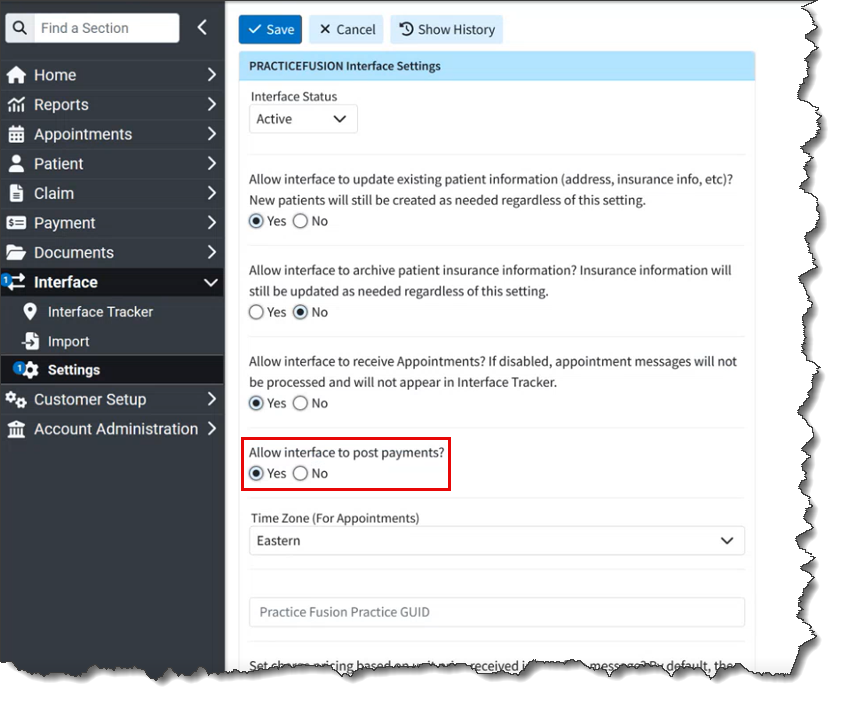Expand the Documents menu chevron
Viewport: 843px width, 703px height.
[x=212, y=252]
